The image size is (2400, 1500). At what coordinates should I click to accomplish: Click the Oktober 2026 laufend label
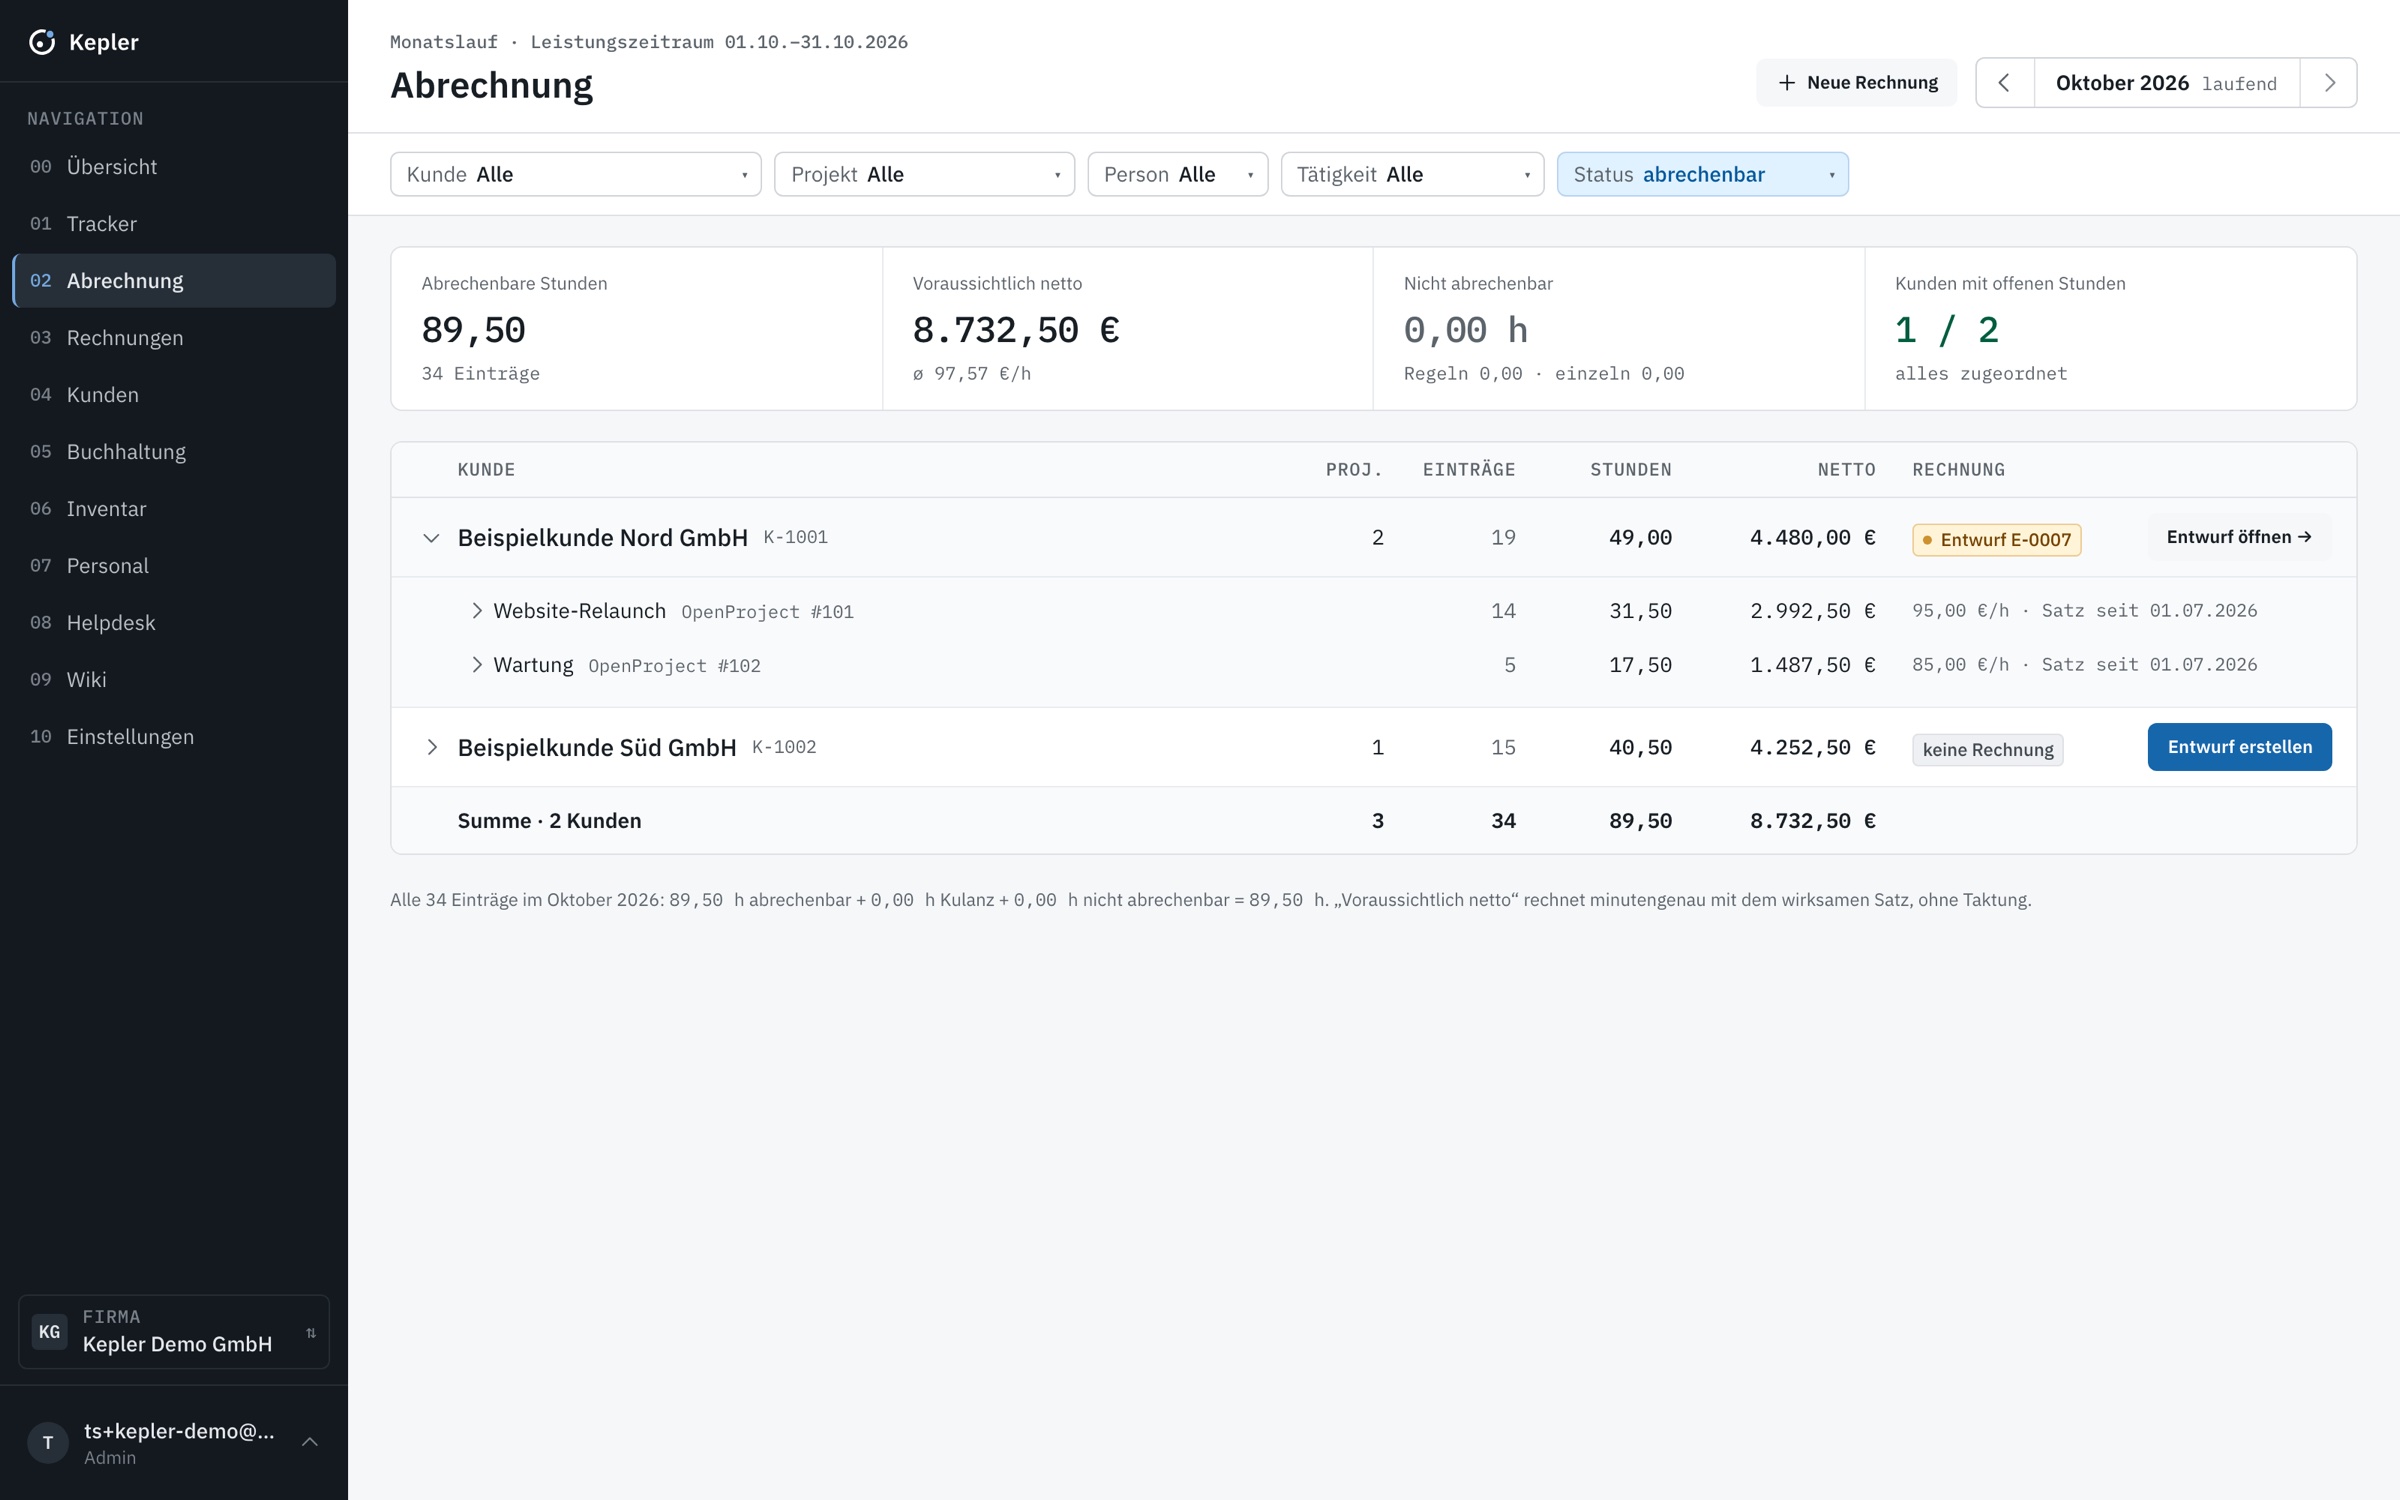(x=2166, y=83)
